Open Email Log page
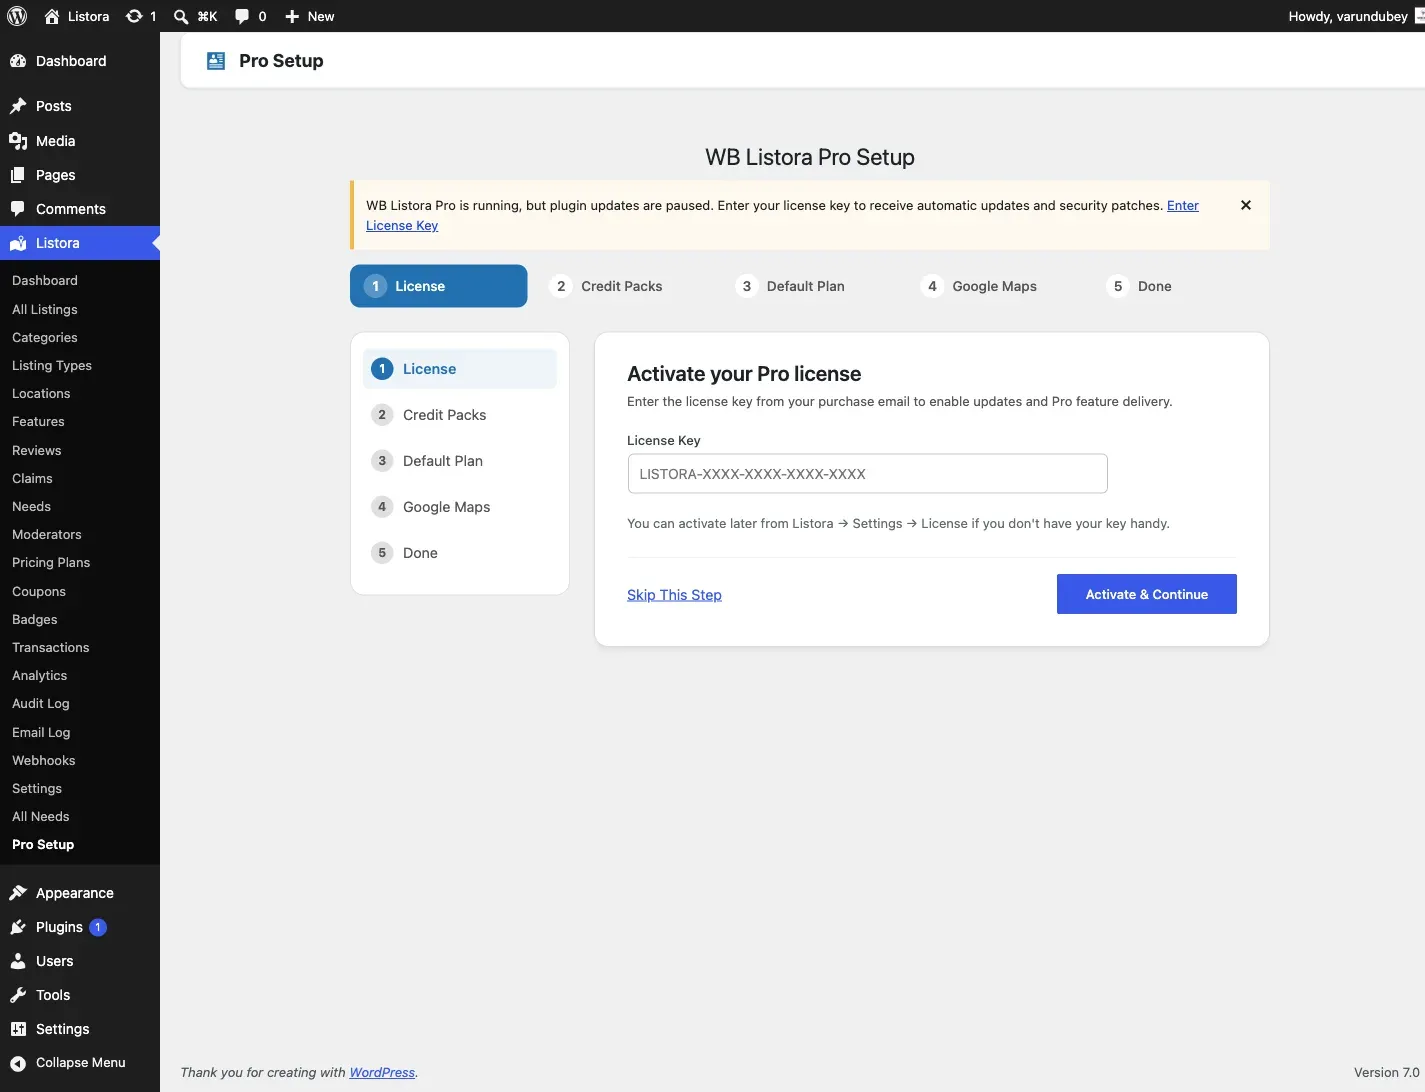Image resolution: width=1425 pixels, height=1092 pixels. tap(41, 733)
